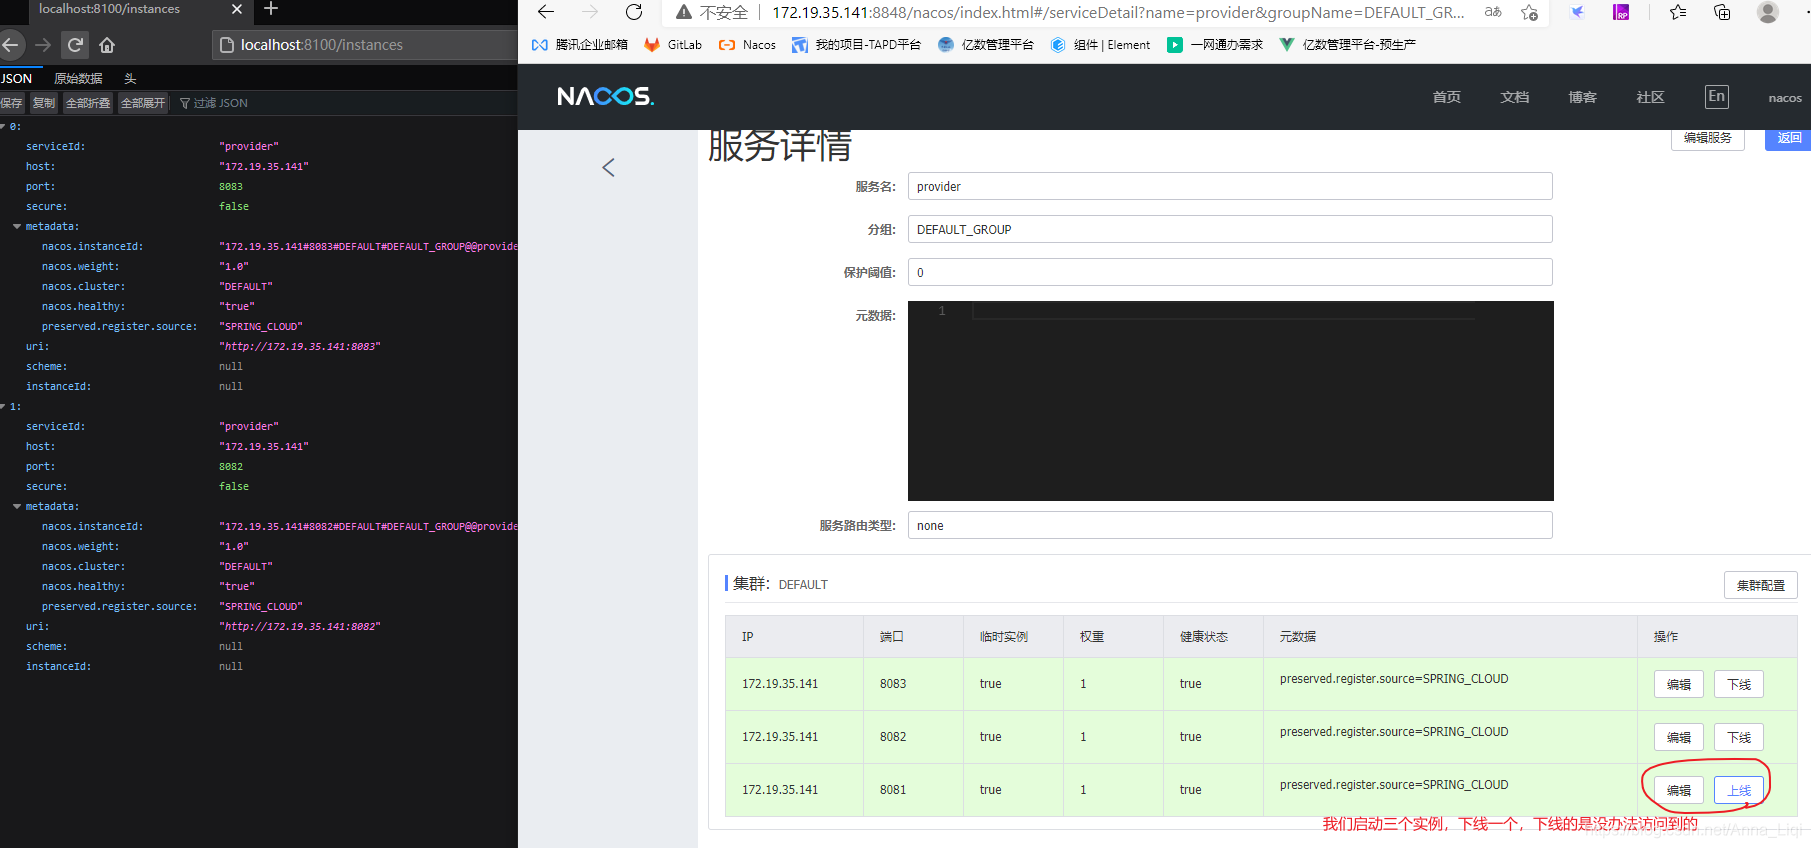This screenshot has height=848, width=1811.
Task: Open 亿数管理平台-预生产 bookmark
Action: 1347,45
